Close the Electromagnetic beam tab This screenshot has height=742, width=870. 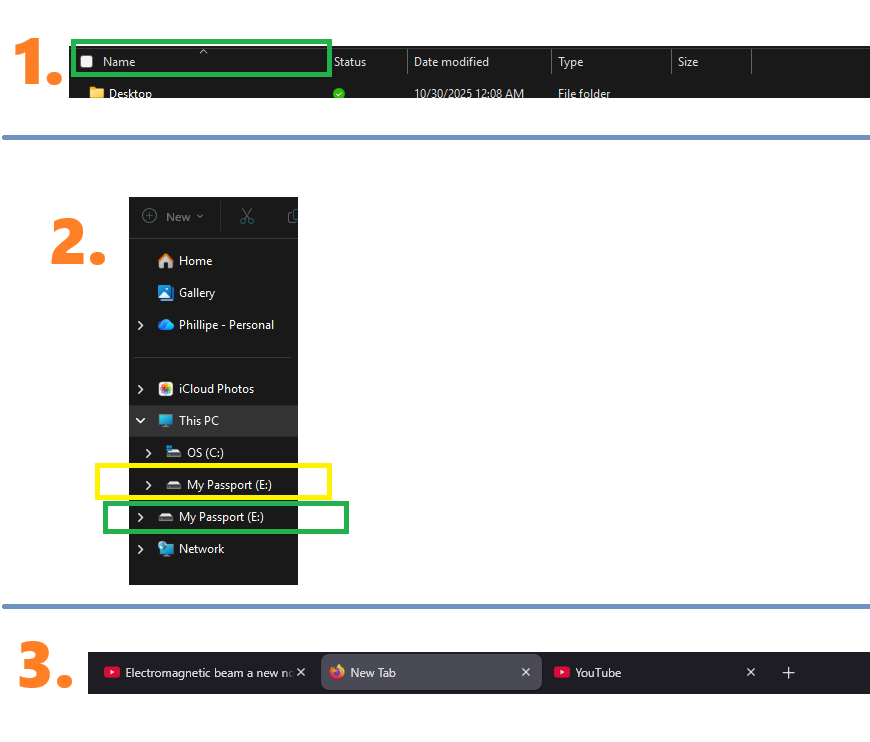[x=301, y=672]
